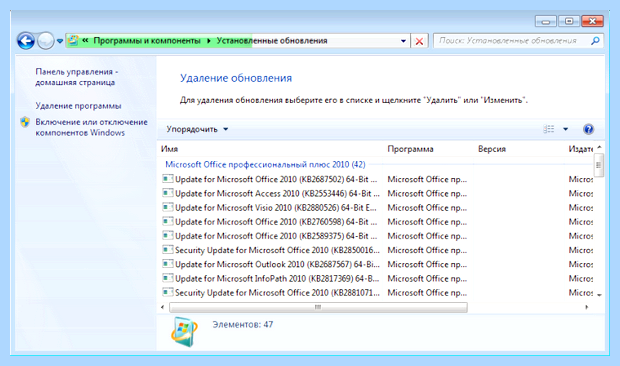
Task: Click the icon of security update KB2881071
Action: point(168,292)
